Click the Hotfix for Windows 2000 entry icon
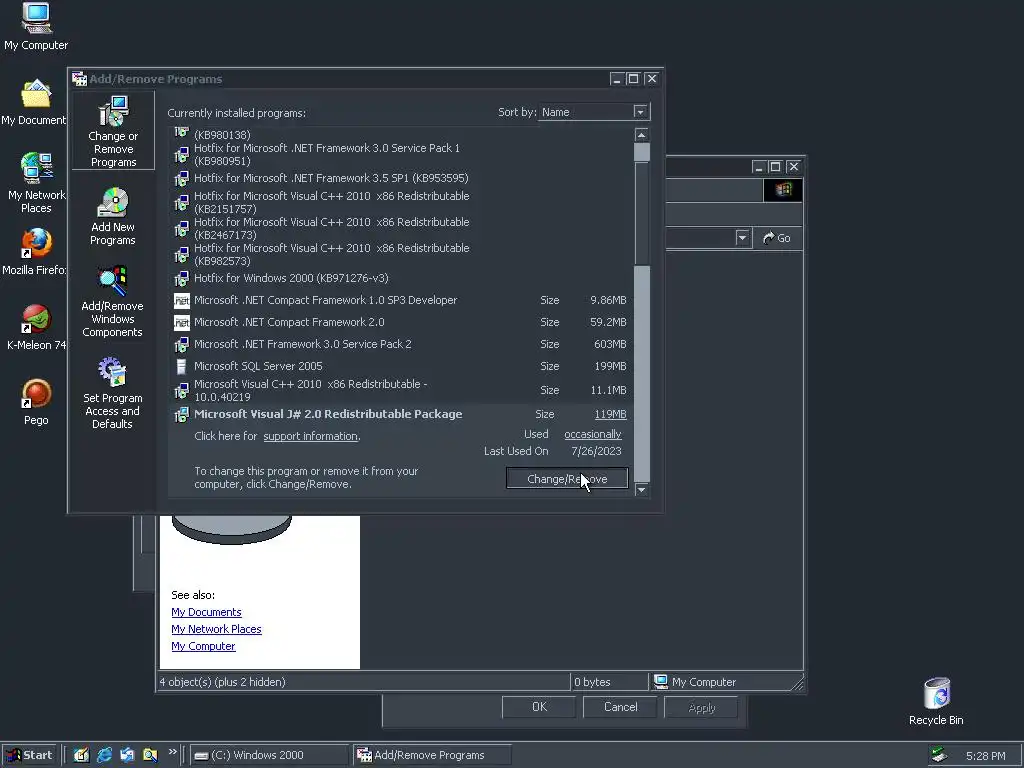The width and height of the screenshot is (1024, 768). [x=182, y=279]
